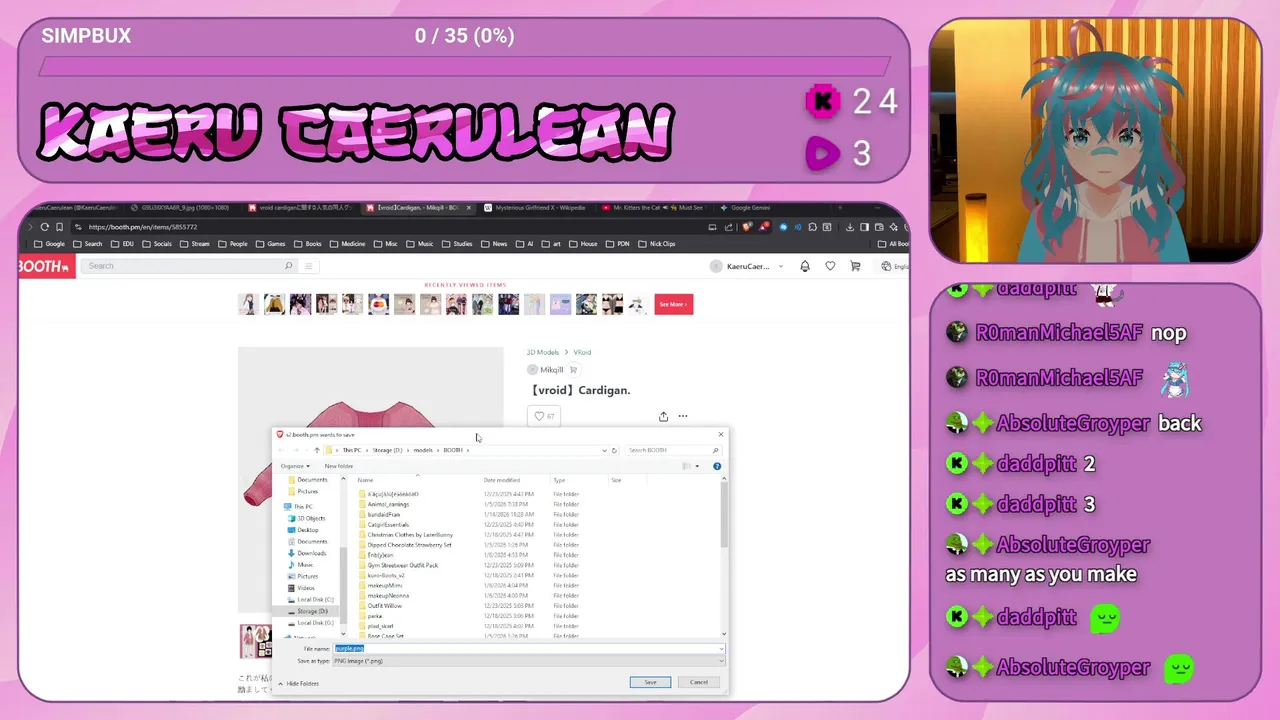Viewport: 1280px width, 720px height.
Task: Open BOOTH search filter options icon
Action: click(309, 266)
